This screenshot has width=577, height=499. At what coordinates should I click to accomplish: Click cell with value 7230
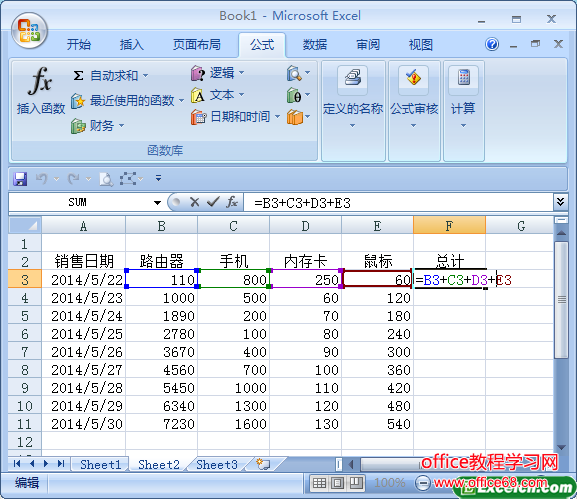(161, 424)
